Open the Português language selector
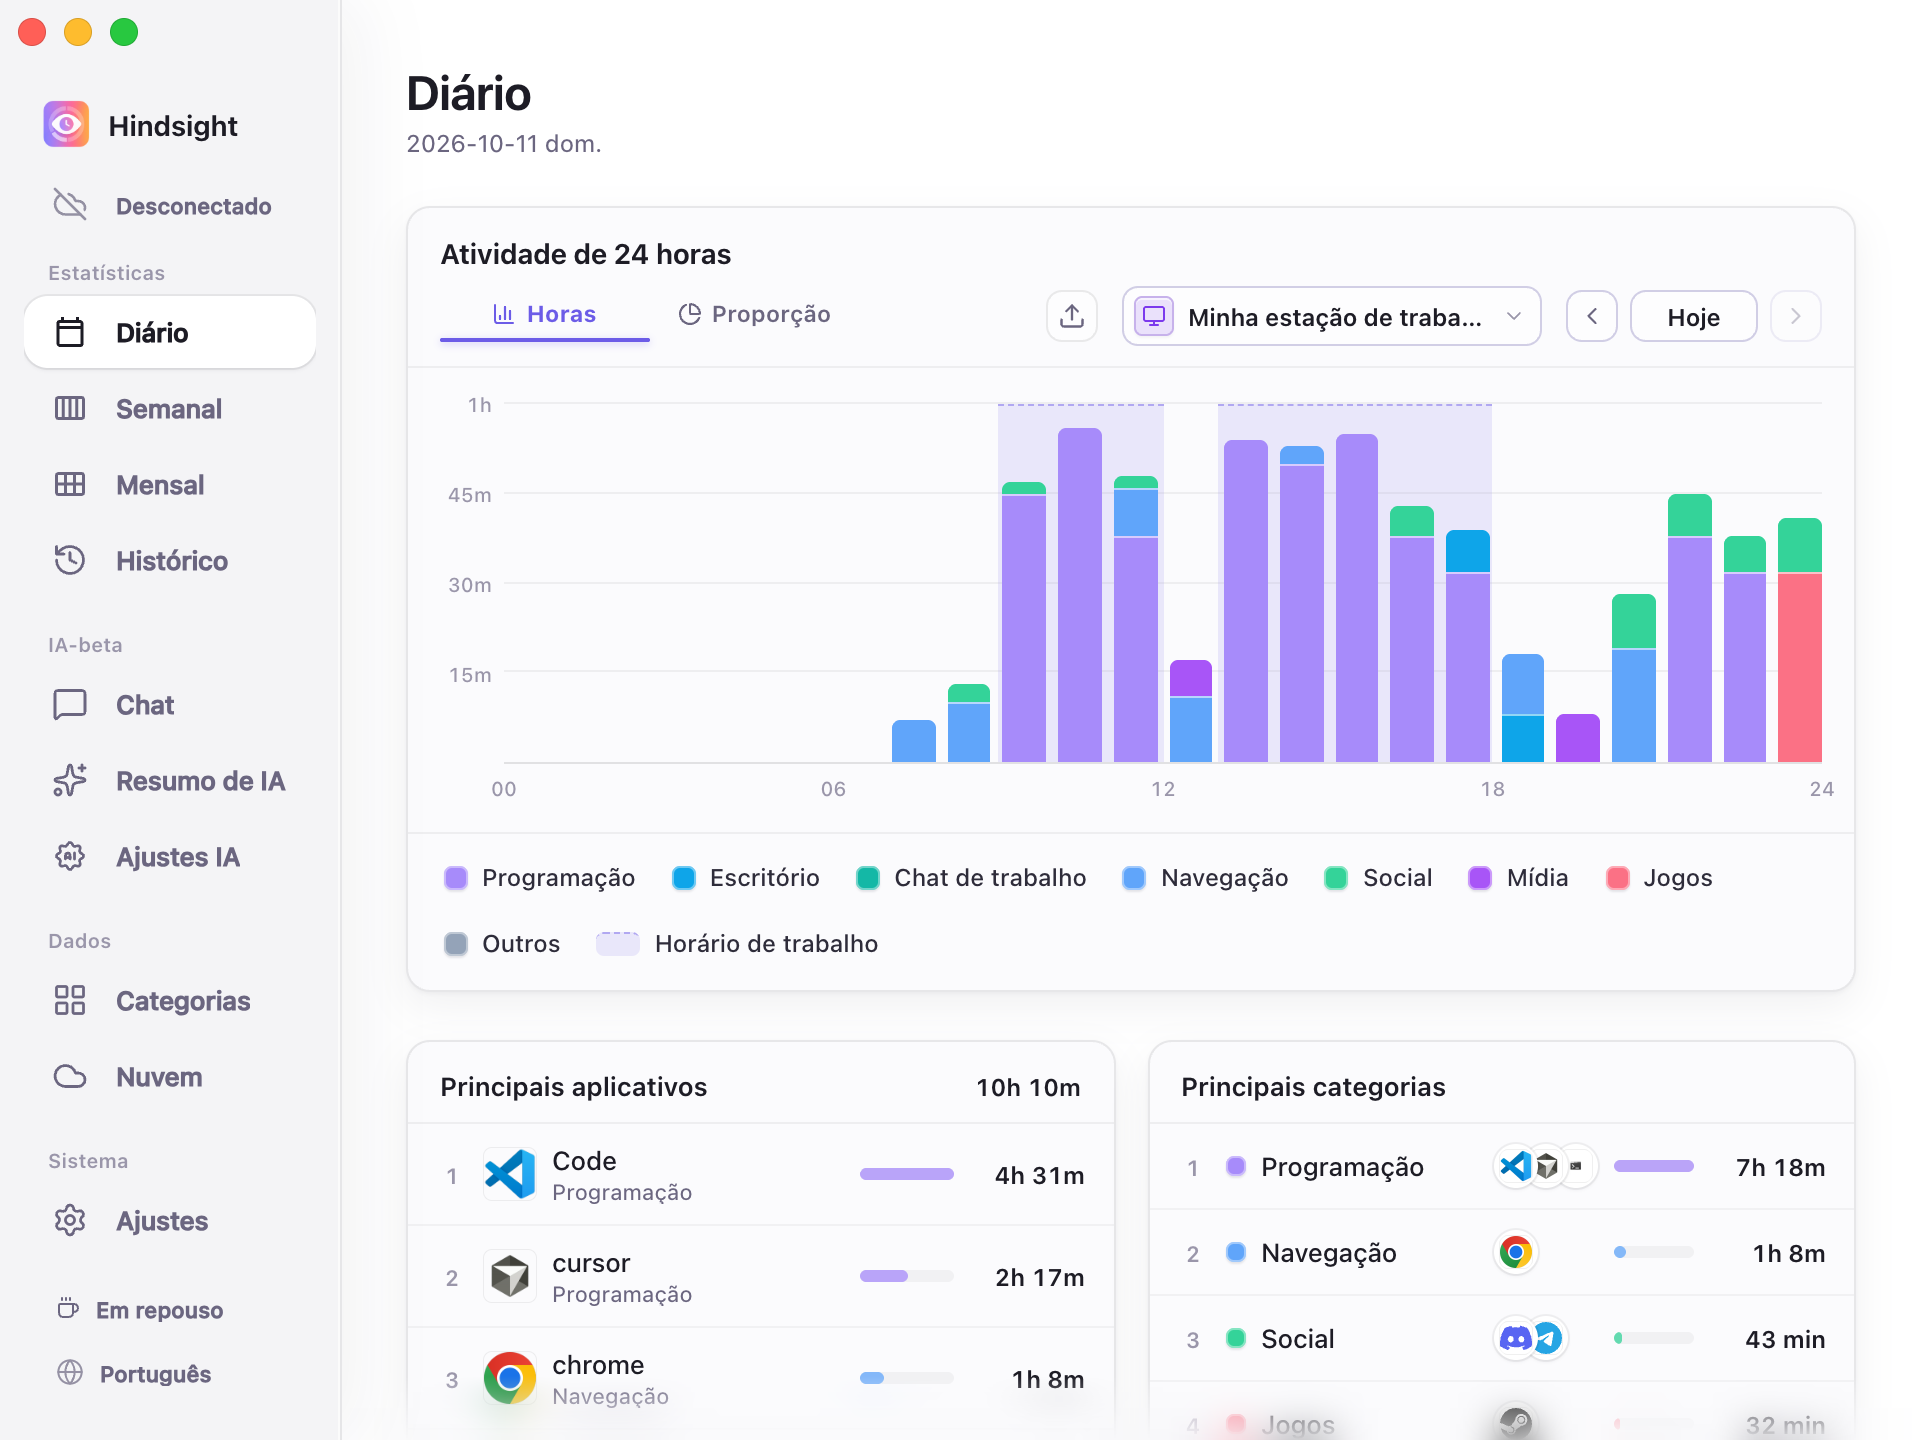The height and width of the screenshot is (1440, 1920). click(135, 1374)
